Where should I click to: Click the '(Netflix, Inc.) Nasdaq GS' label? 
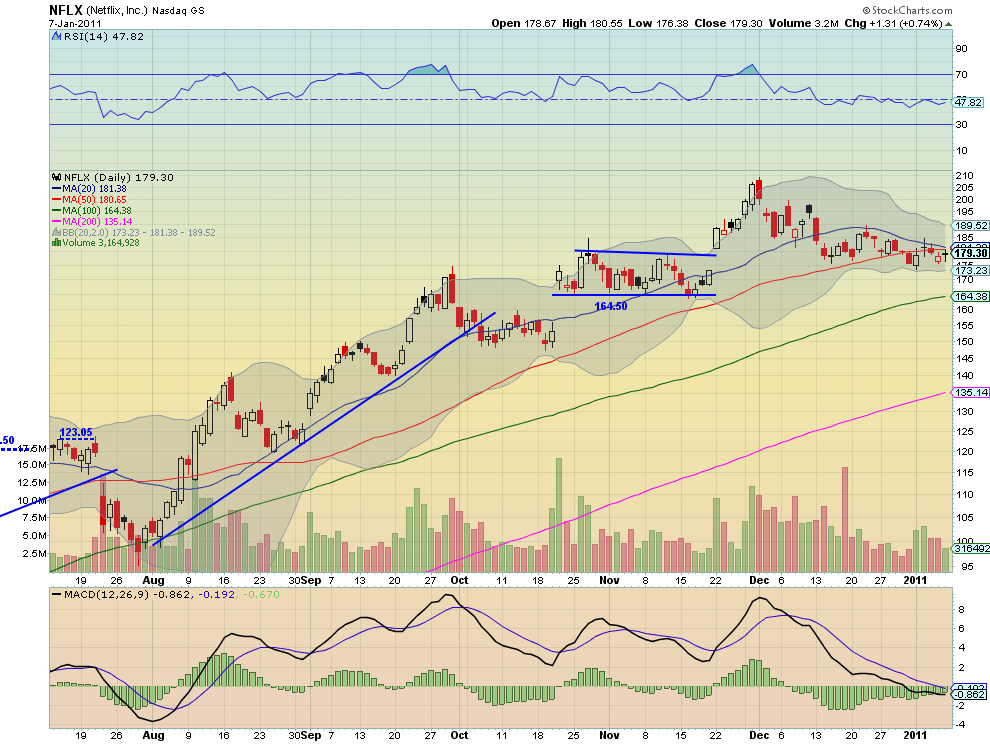pos(145,11)
